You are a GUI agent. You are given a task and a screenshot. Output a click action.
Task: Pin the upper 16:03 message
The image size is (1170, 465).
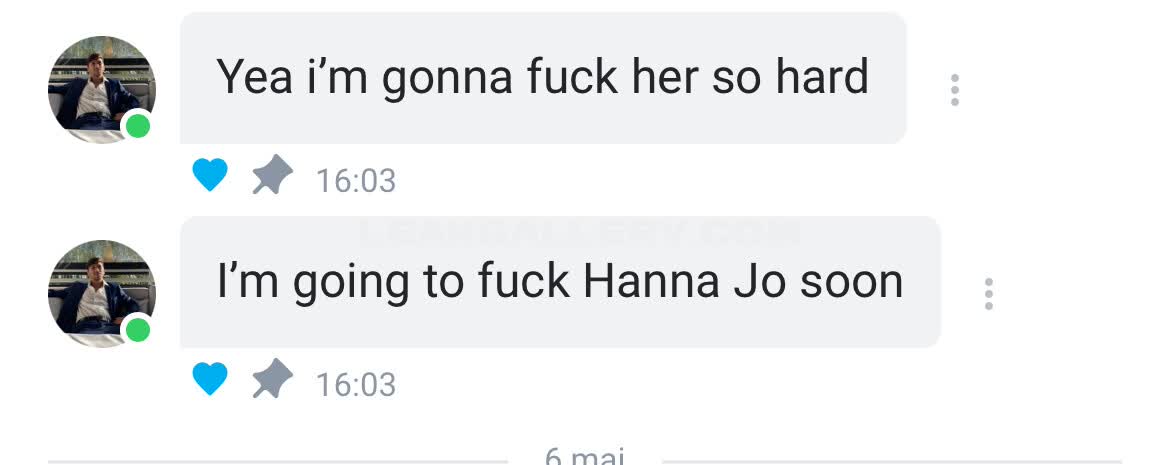[272, 175]
